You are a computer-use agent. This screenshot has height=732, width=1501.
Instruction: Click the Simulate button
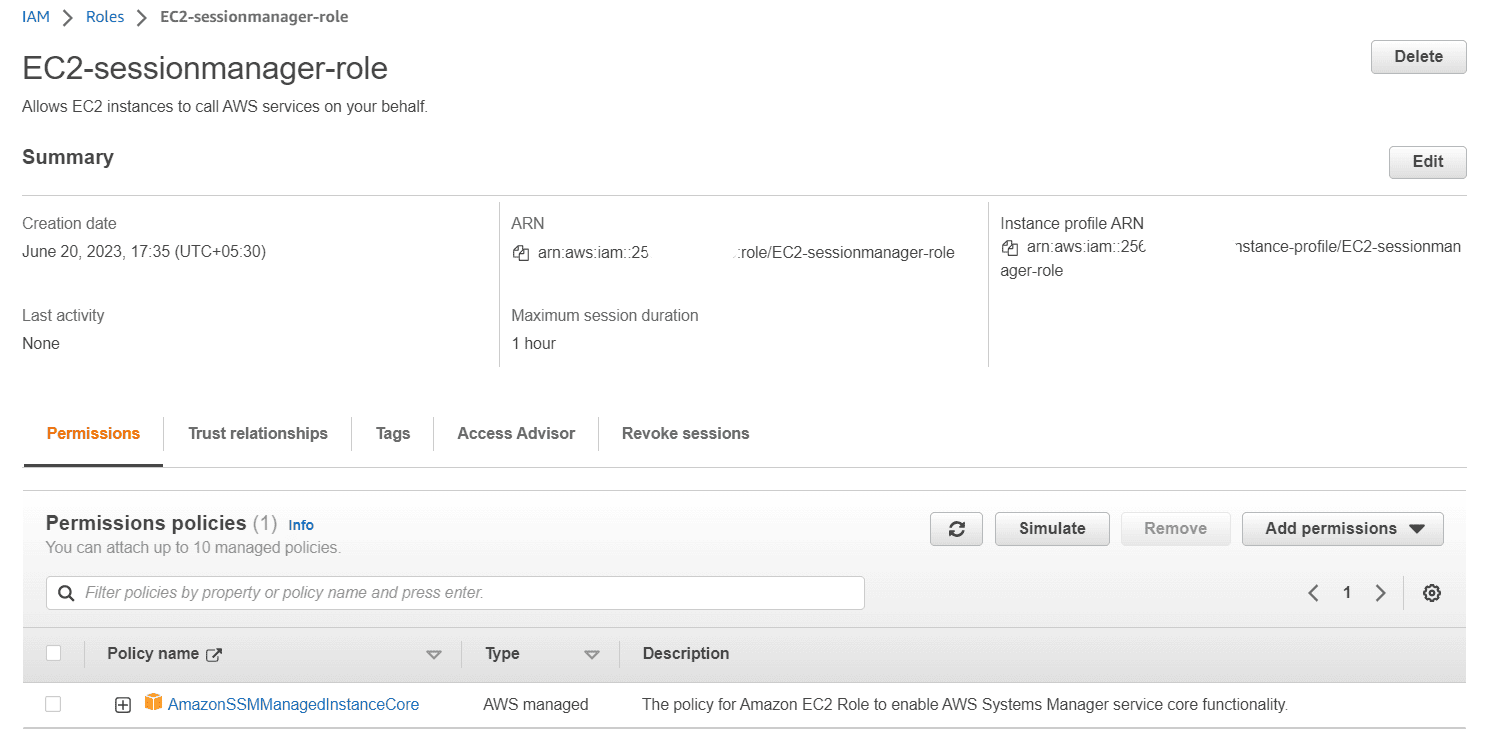(x=1052, y=529)
